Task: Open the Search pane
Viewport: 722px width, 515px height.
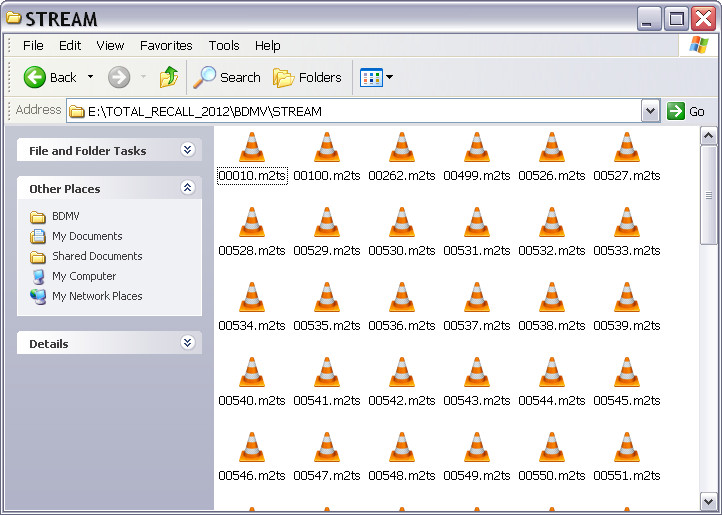Action: point(227,77)
